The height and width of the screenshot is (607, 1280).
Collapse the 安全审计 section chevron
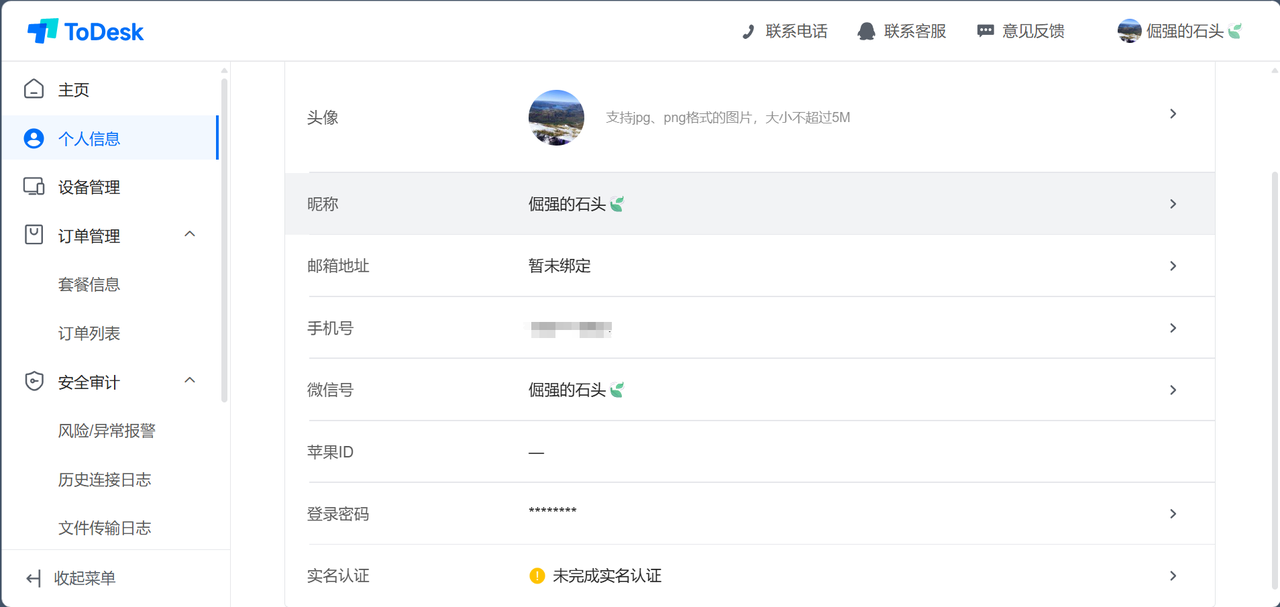[190, 381]
